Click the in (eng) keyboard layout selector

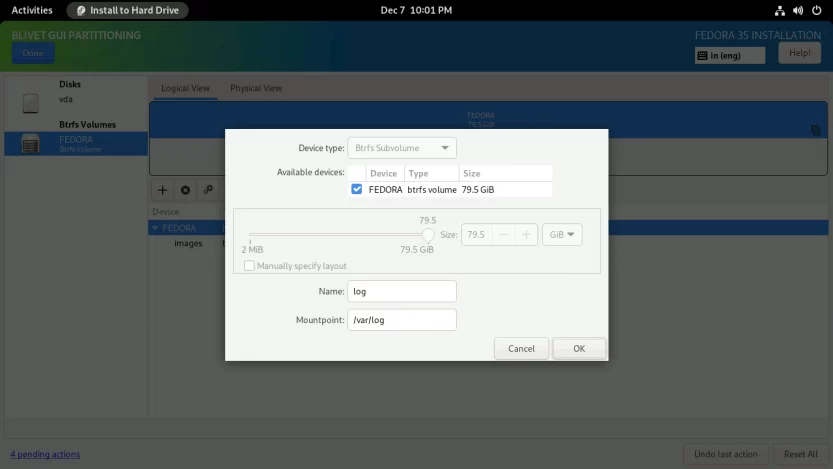pos(730,55)
